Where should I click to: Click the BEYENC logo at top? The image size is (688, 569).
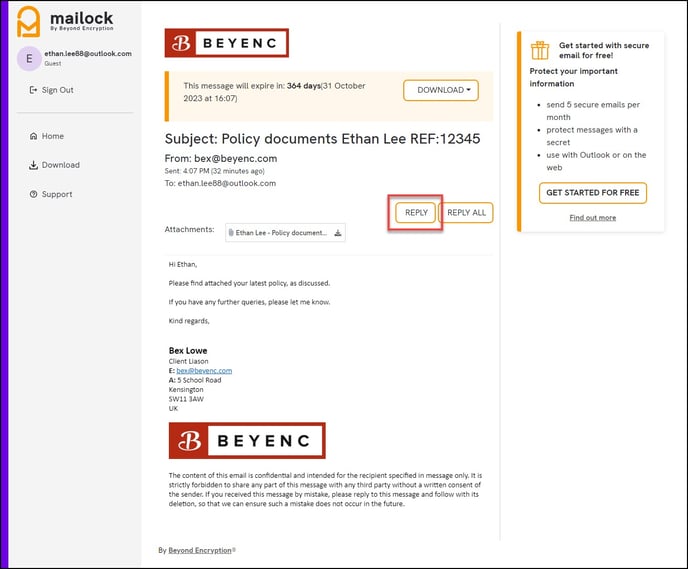226,43
